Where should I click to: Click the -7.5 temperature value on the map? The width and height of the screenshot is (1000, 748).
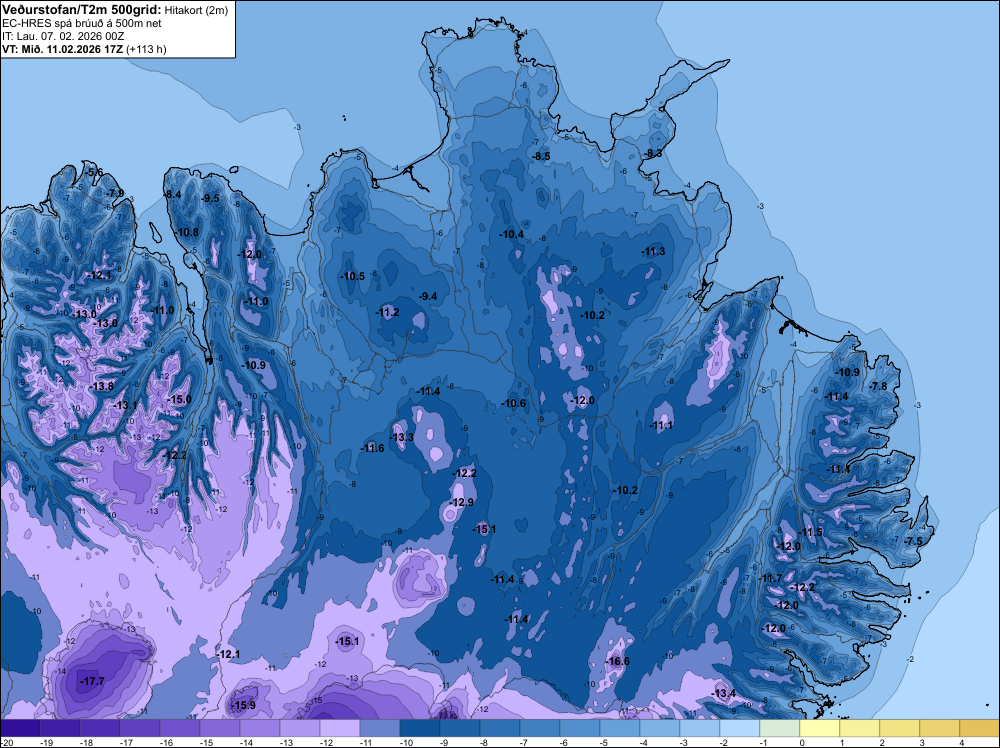[x=914, y=541]
